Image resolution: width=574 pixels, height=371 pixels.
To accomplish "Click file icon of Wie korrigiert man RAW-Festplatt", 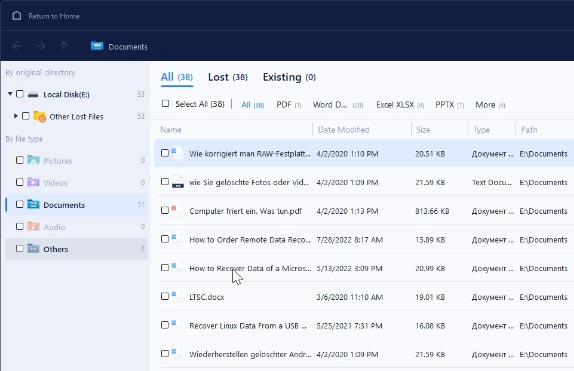I will point(178,153).
